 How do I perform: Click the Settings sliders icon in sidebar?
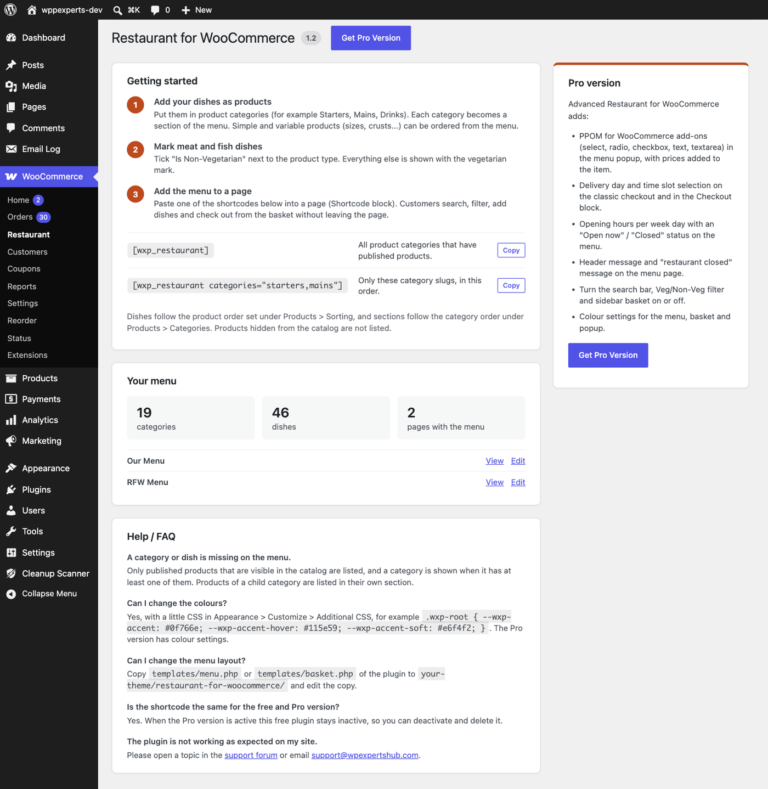[x=11, y=553]
